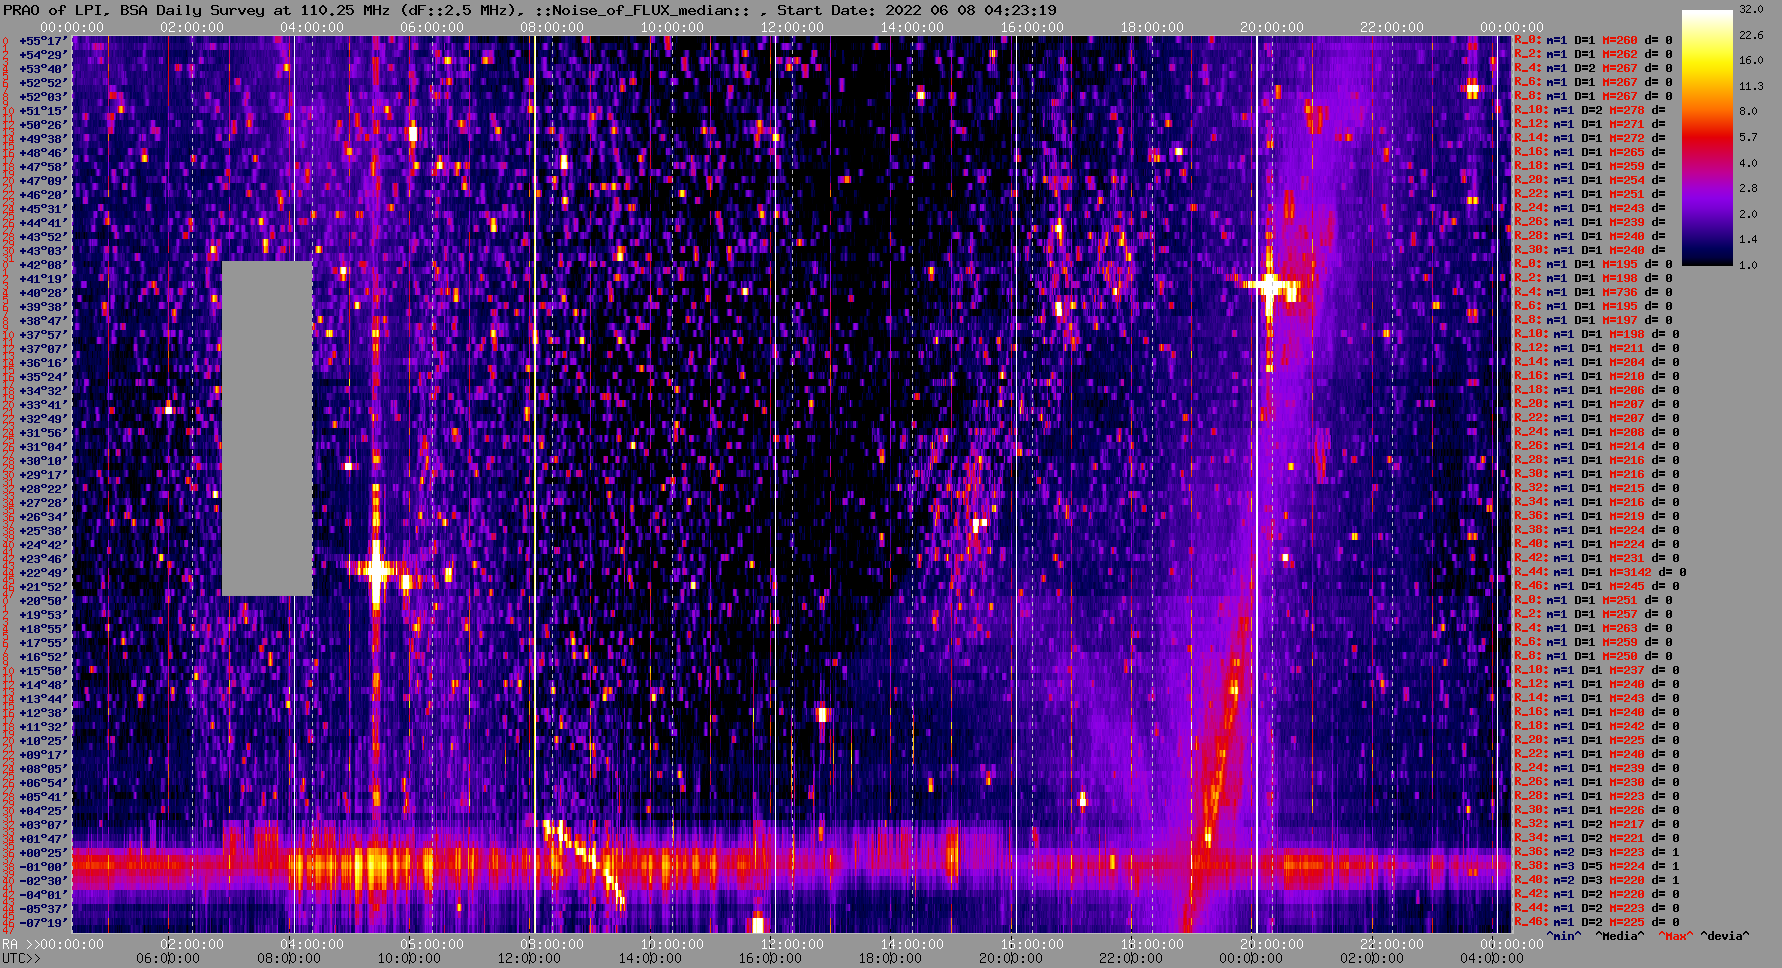Select the +40°28' declination label
1782x968 pixels.
[43, 293]
